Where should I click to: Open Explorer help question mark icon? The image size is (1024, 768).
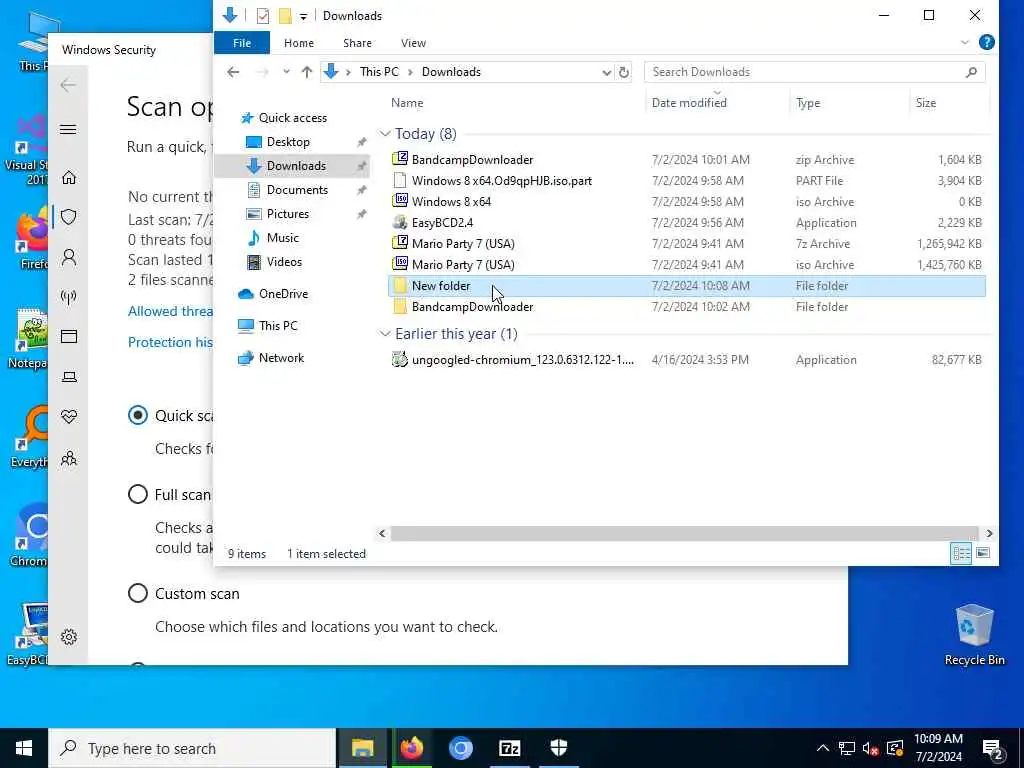click(987, 42)
